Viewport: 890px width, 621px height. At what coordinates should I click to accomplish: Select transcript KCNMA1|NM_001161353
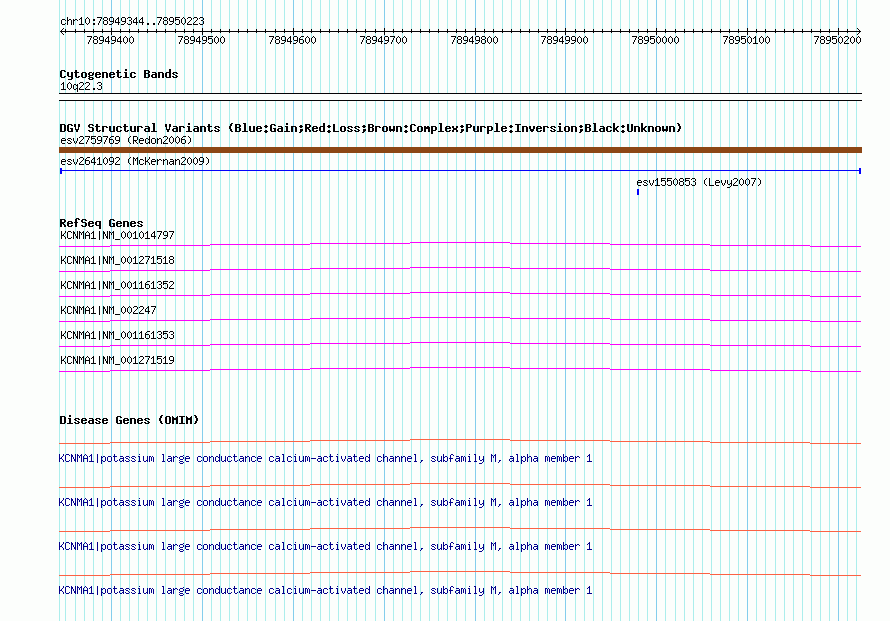(117, 335)
